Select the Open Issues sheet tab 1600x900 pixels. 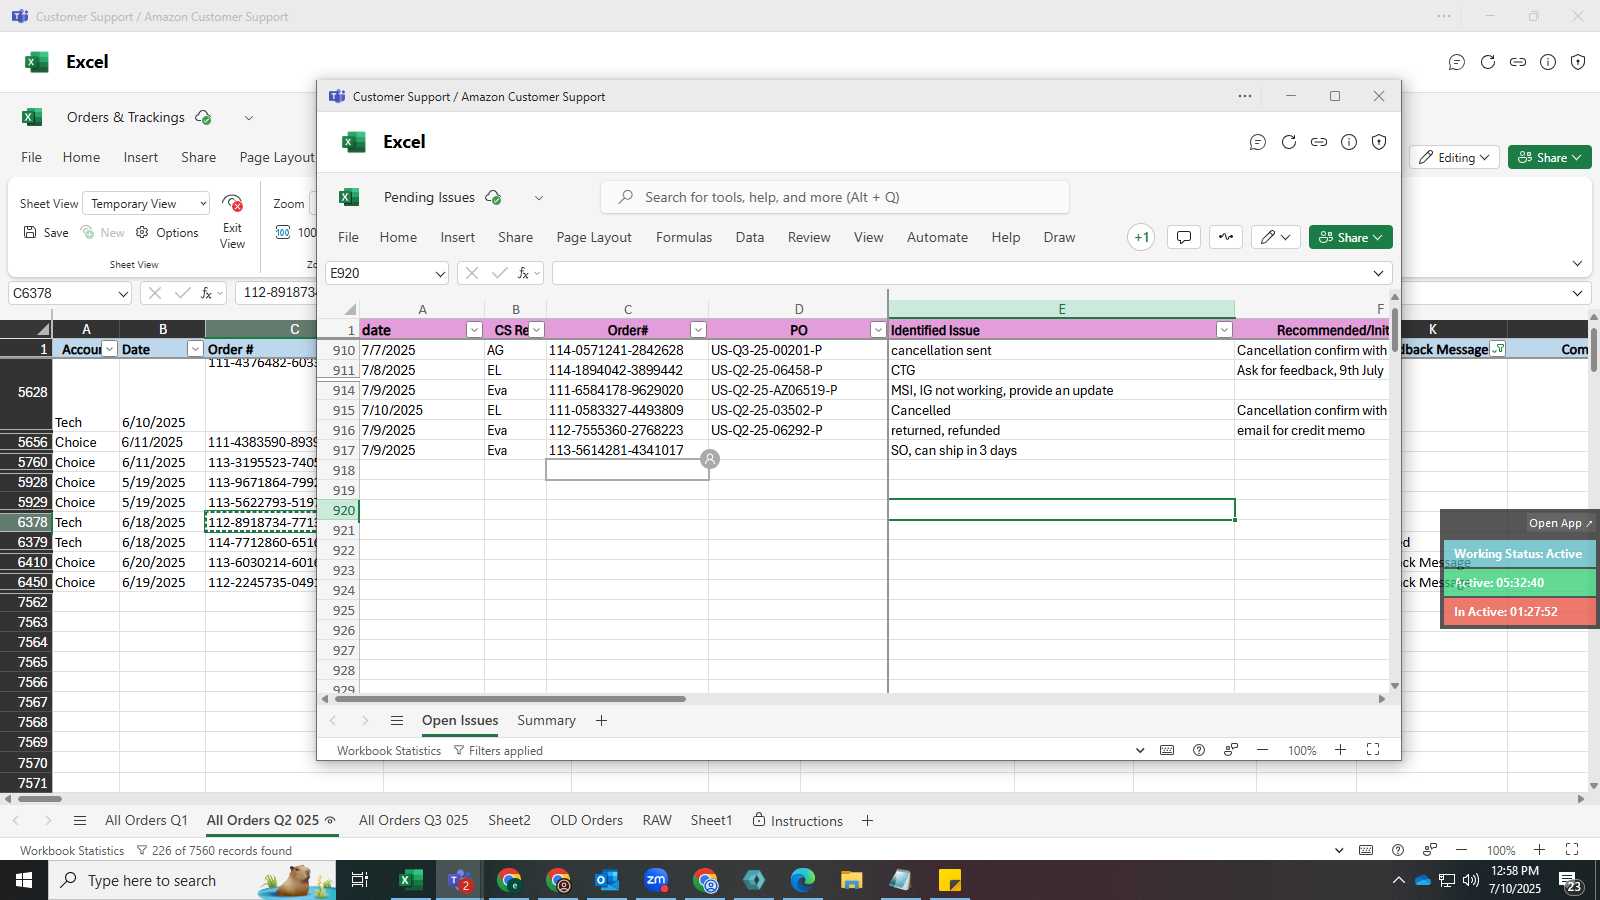click(x=460, y=720)
